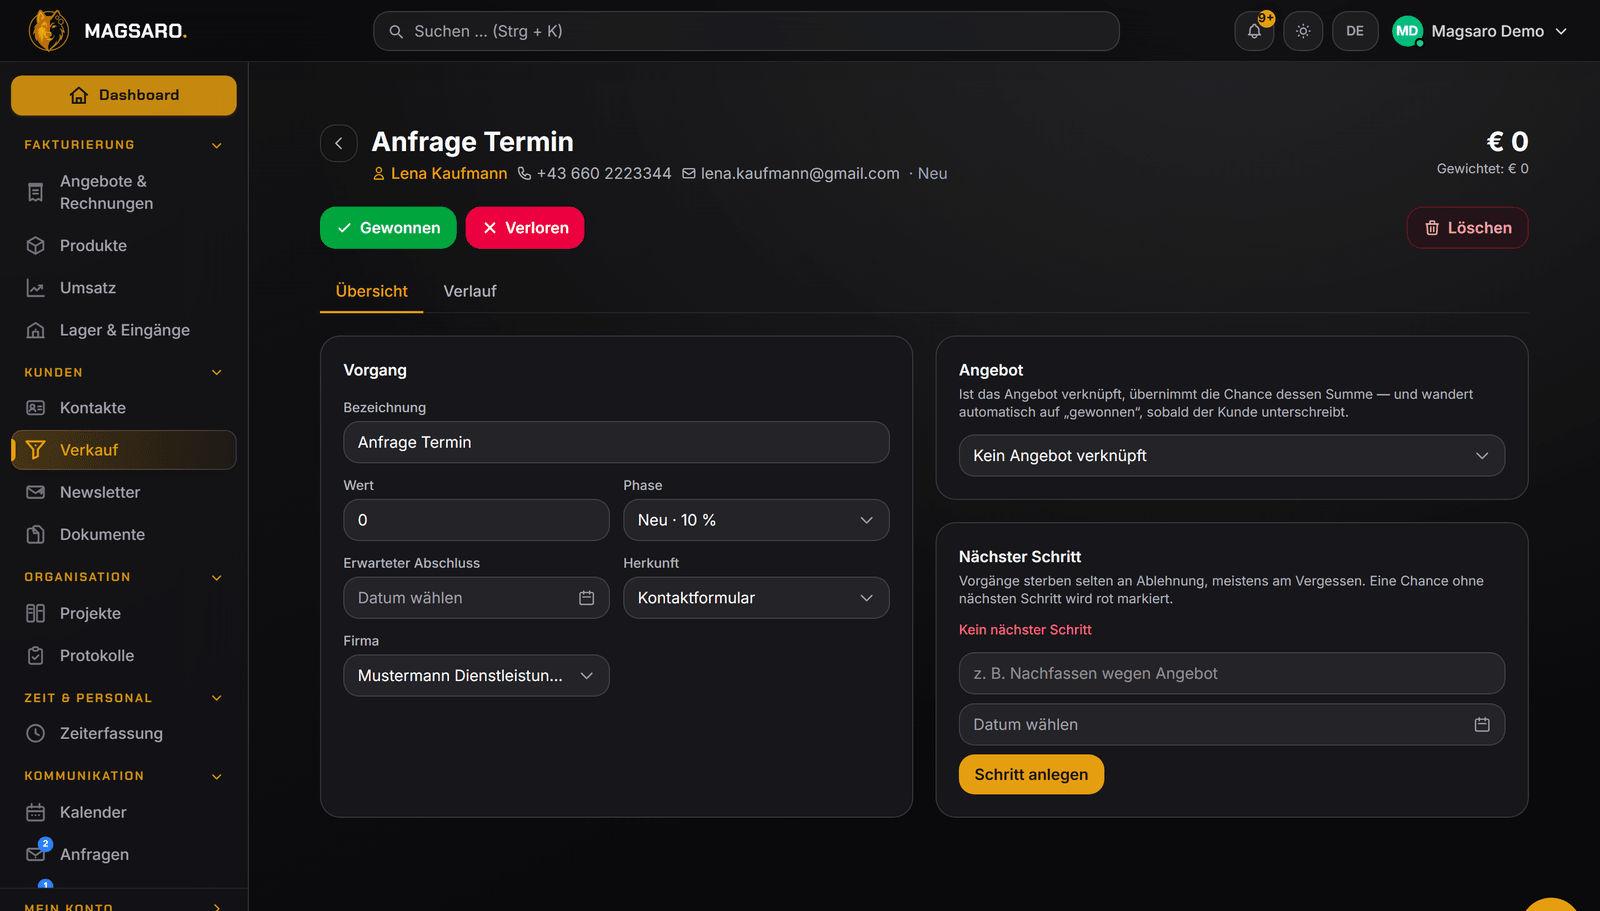
Task: Open the Phase dropdown
Action: tap(756, 520)
